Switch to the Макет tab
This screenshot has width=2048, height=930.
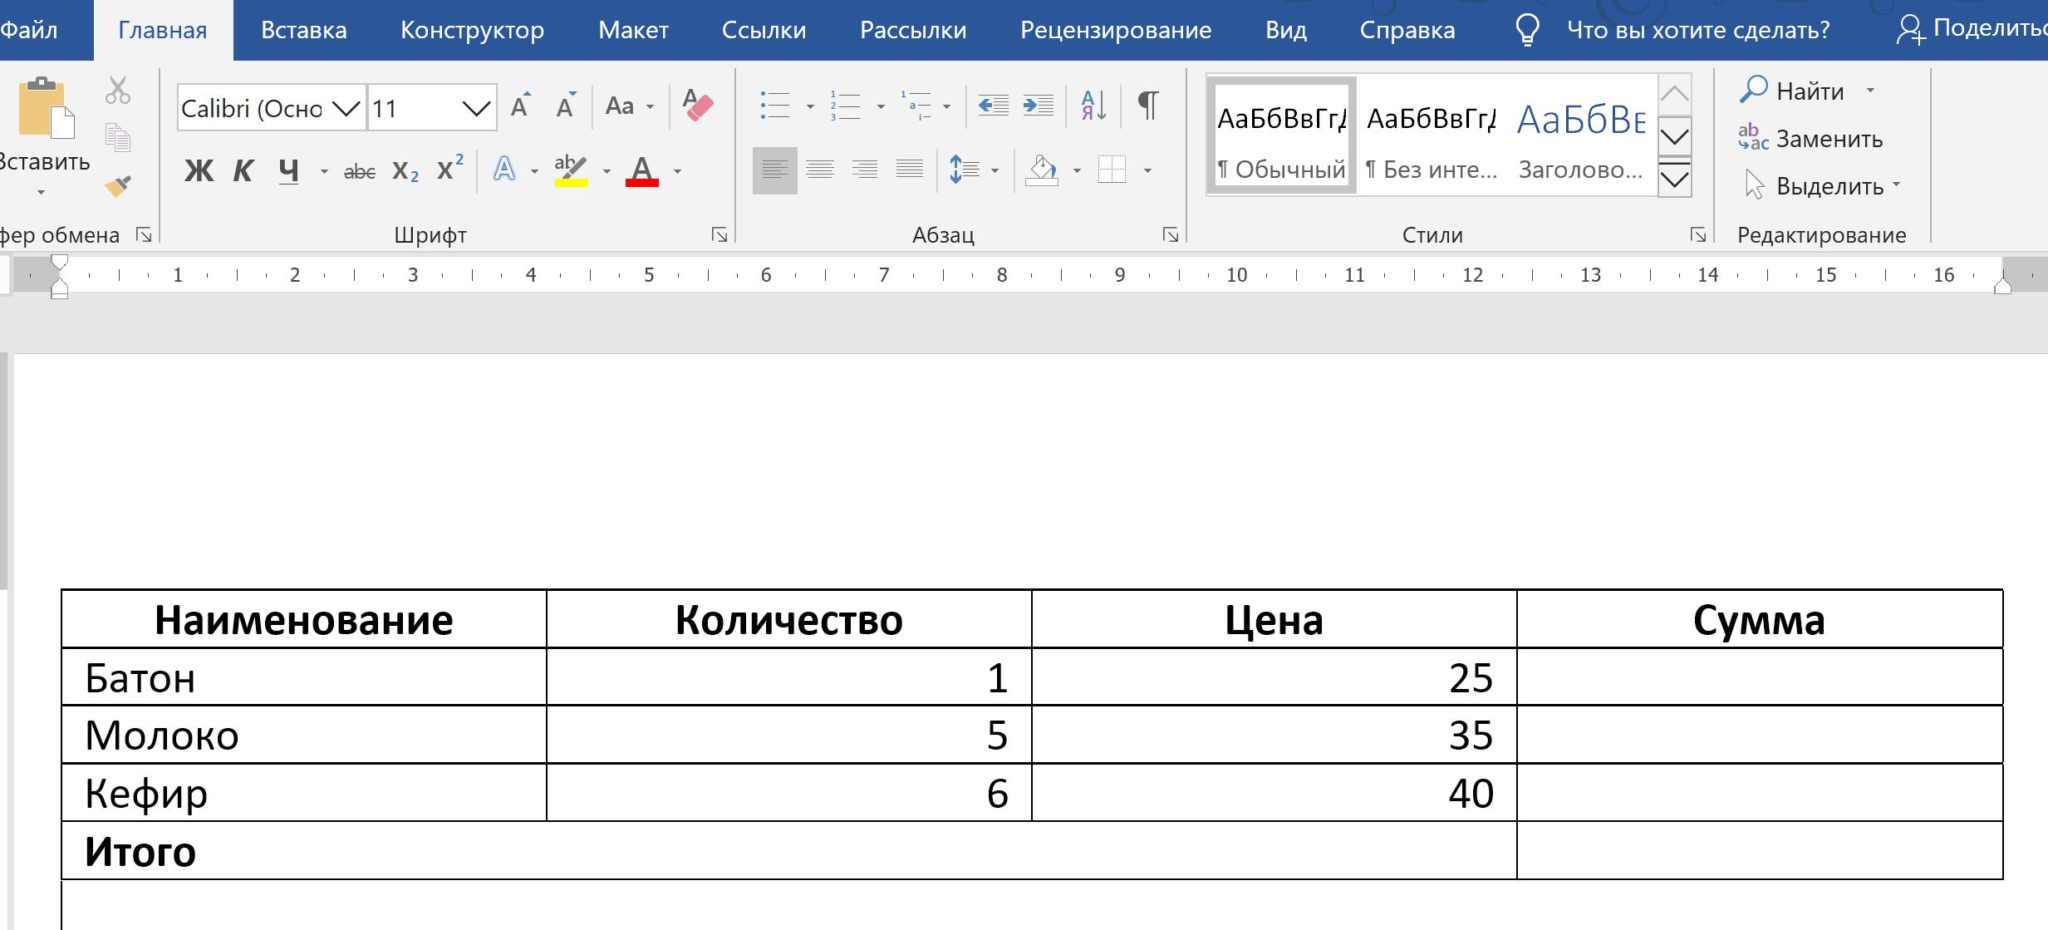(633, 30)
